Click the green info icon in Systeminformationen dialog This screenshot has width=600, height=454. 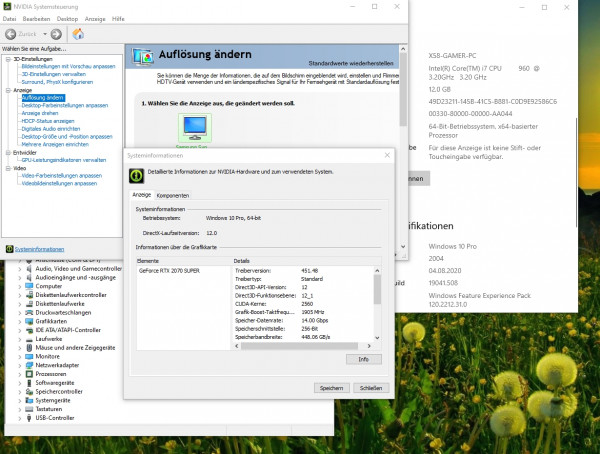[137, 175]
